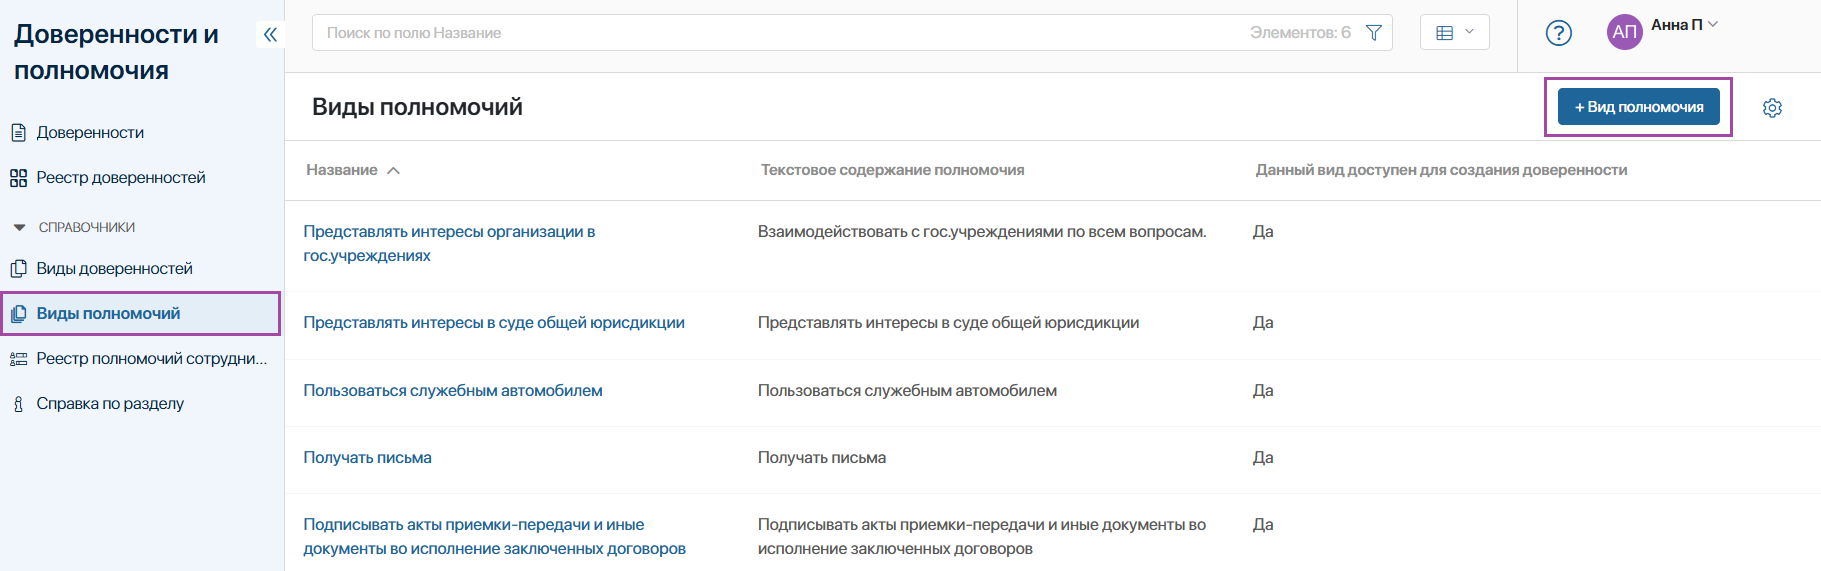Select Виды полномочий sidebar item
1821x571 pixels.
108,314
